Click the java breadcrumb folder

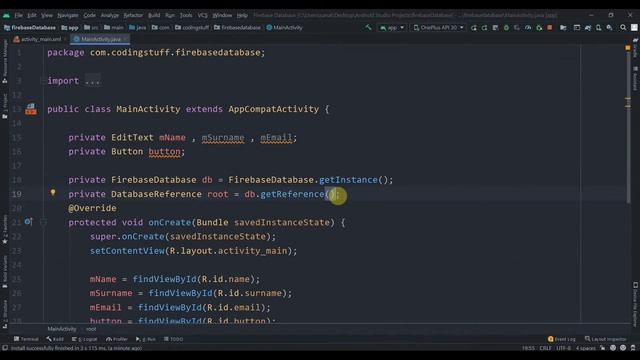138,28
